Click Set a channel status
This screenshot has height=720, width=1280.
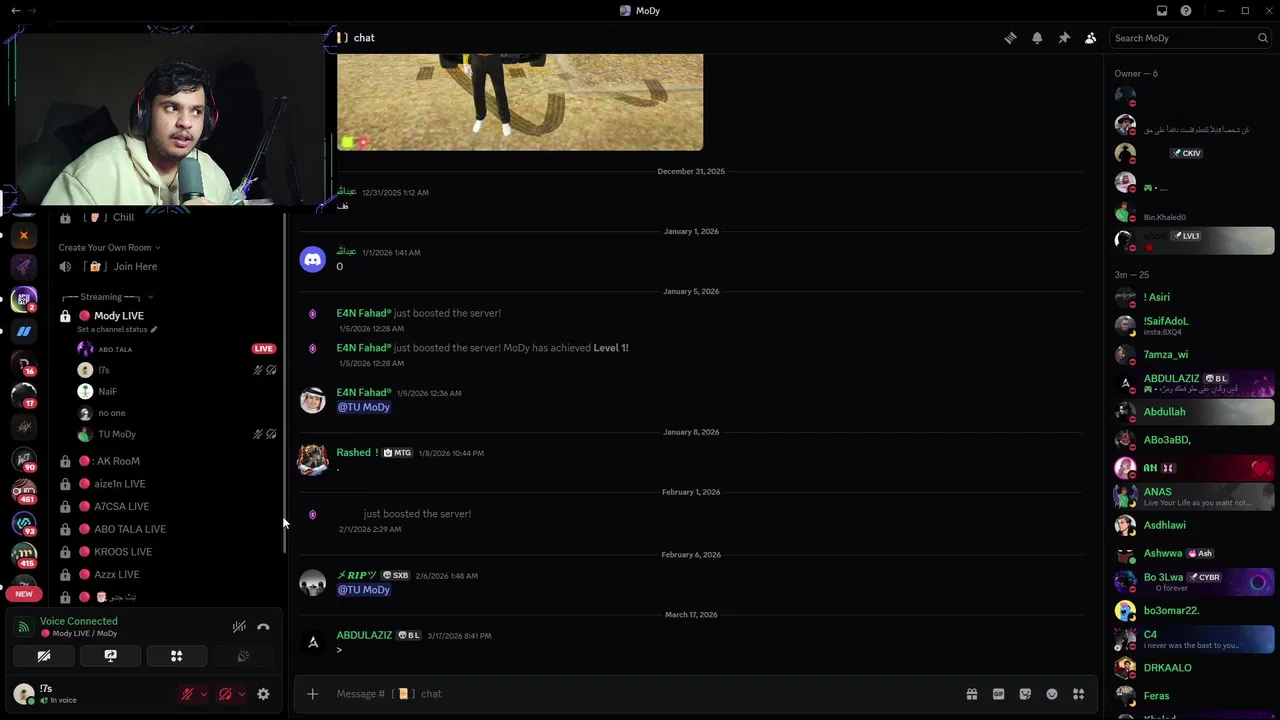117,329
